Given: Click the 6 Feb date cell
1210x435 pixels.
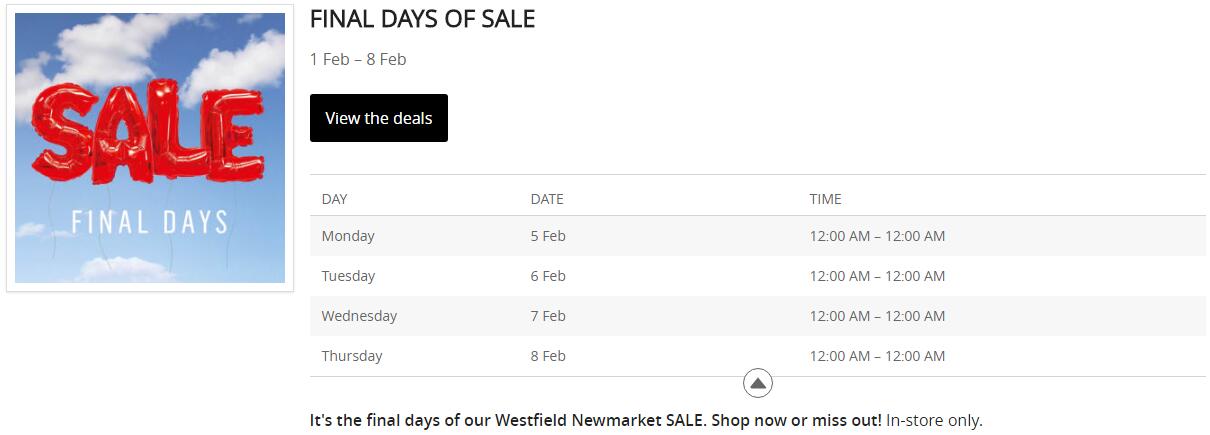Looking at the screenshot, I should tap(548, 276).
